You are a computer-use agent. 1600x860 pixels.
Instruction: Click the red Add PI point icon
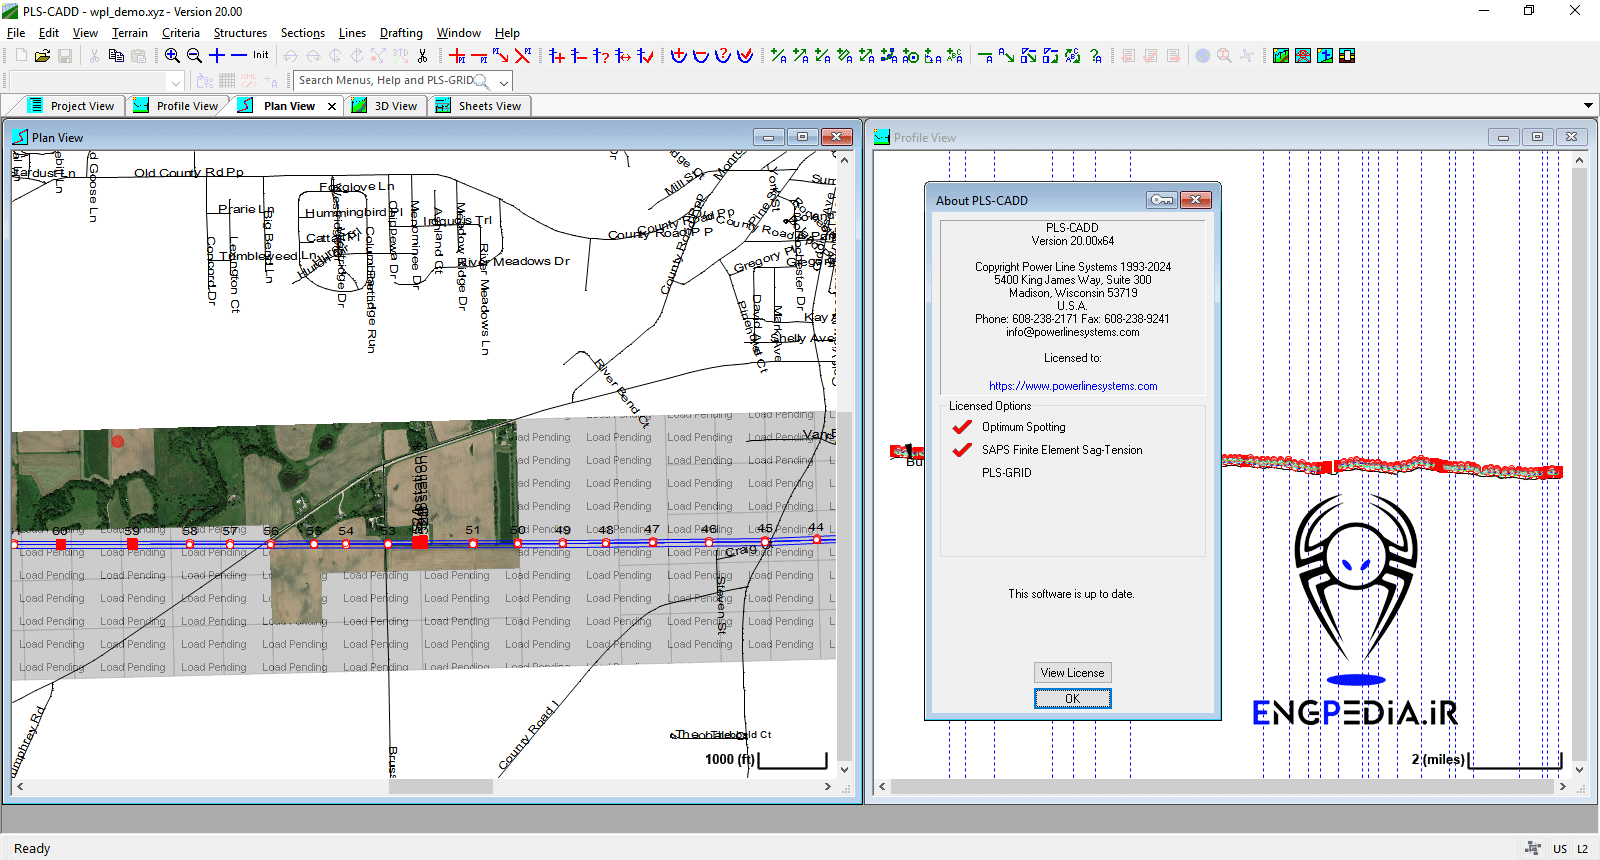[457, 56]
